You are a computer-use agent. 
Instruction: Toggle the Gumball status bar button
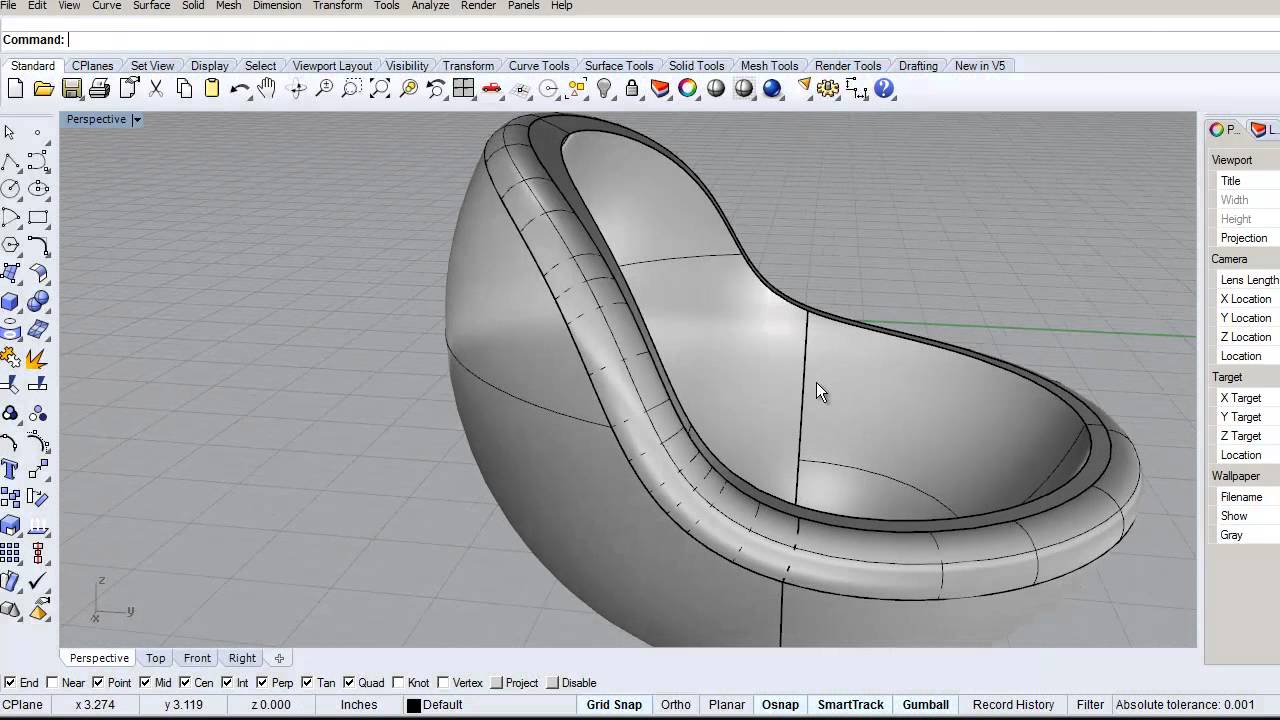[x=926, y=705]
